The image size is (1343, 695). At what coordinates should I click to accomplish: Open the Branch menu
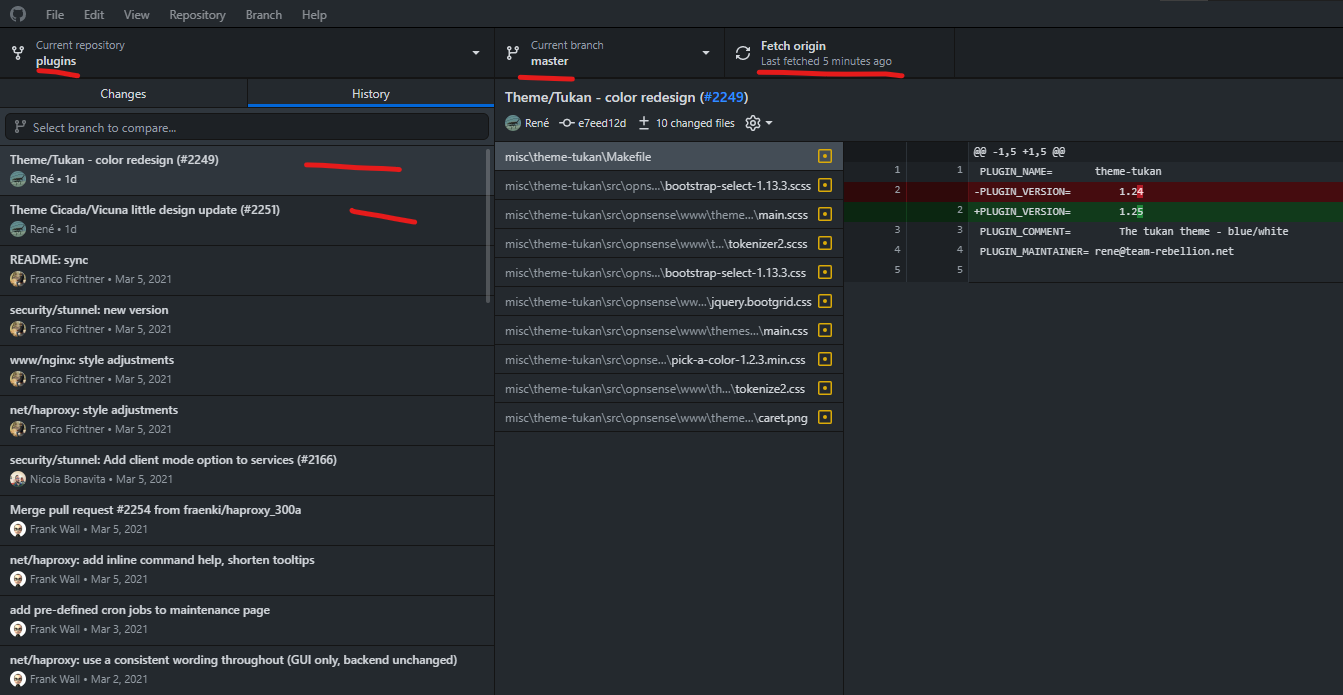[x=263, y=15]
